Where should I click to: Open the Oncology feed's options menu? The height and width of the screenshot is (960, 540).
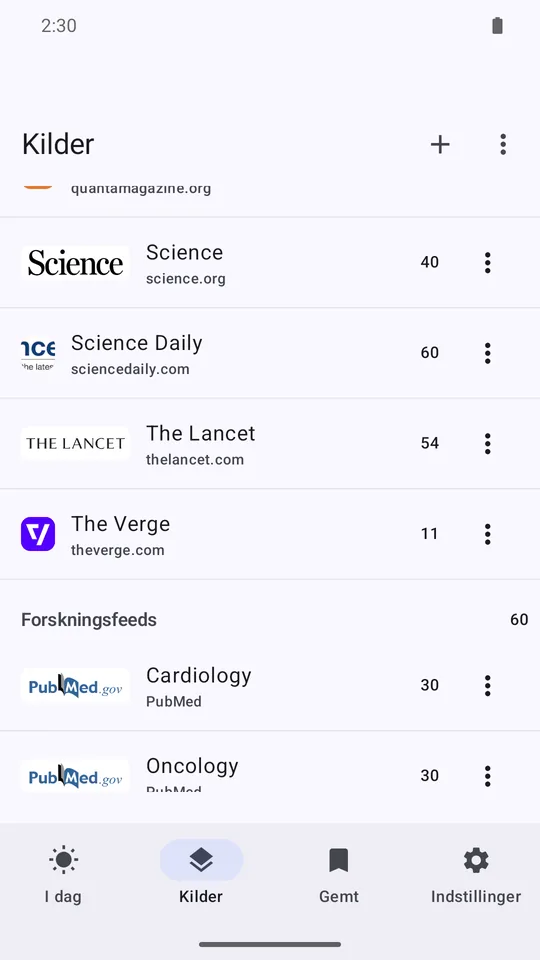tap(487, 776)
